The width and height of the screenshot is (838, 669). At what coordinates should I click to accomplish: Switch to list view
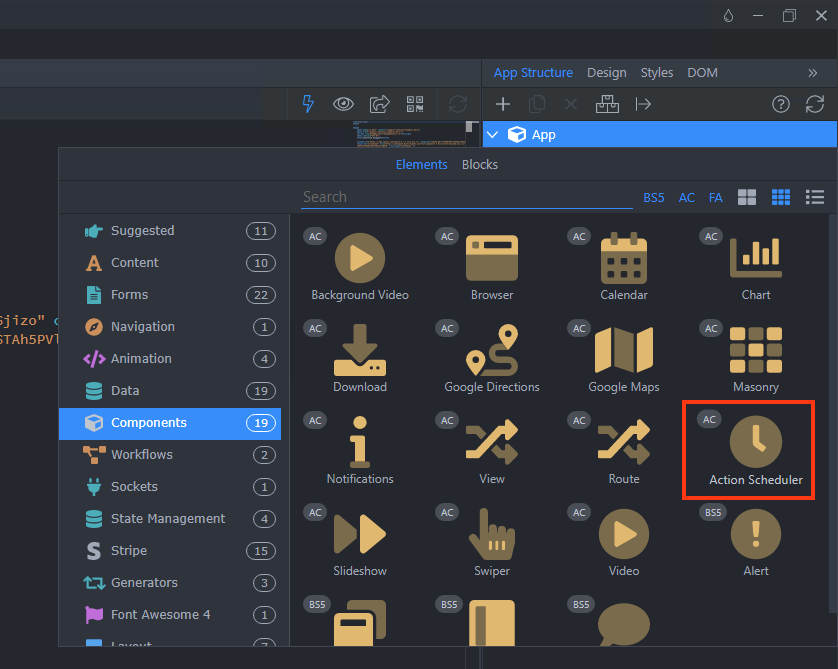point(814,197)
